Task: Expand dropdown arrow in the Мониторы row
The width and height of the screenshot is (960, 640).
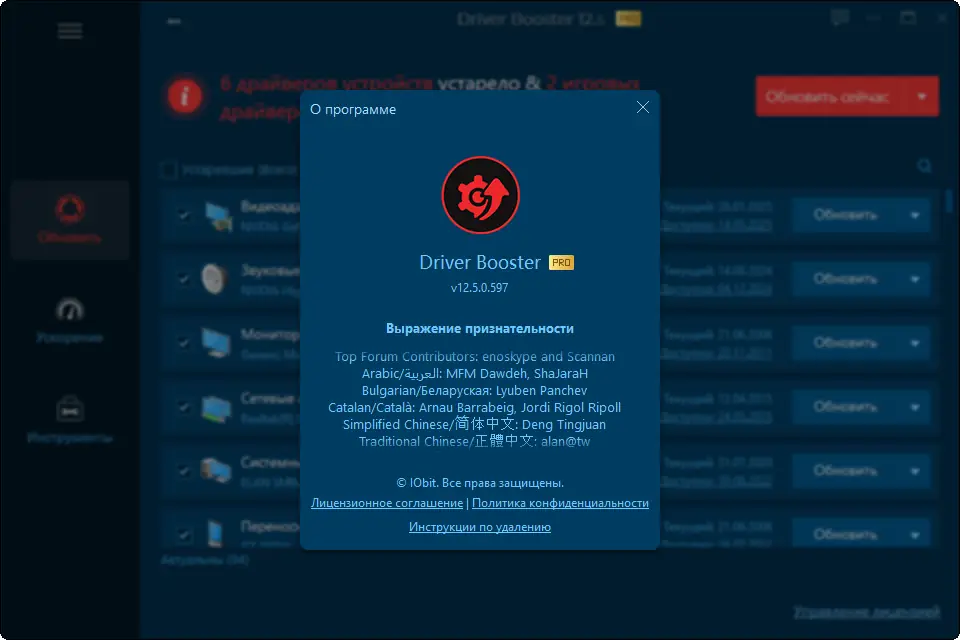Action: (915, 343)
